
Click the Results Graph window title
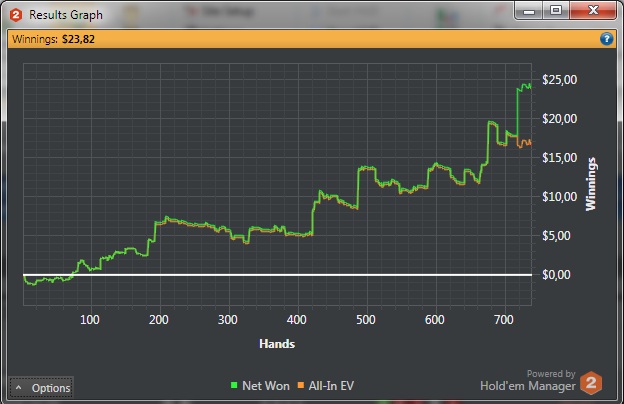66,15
